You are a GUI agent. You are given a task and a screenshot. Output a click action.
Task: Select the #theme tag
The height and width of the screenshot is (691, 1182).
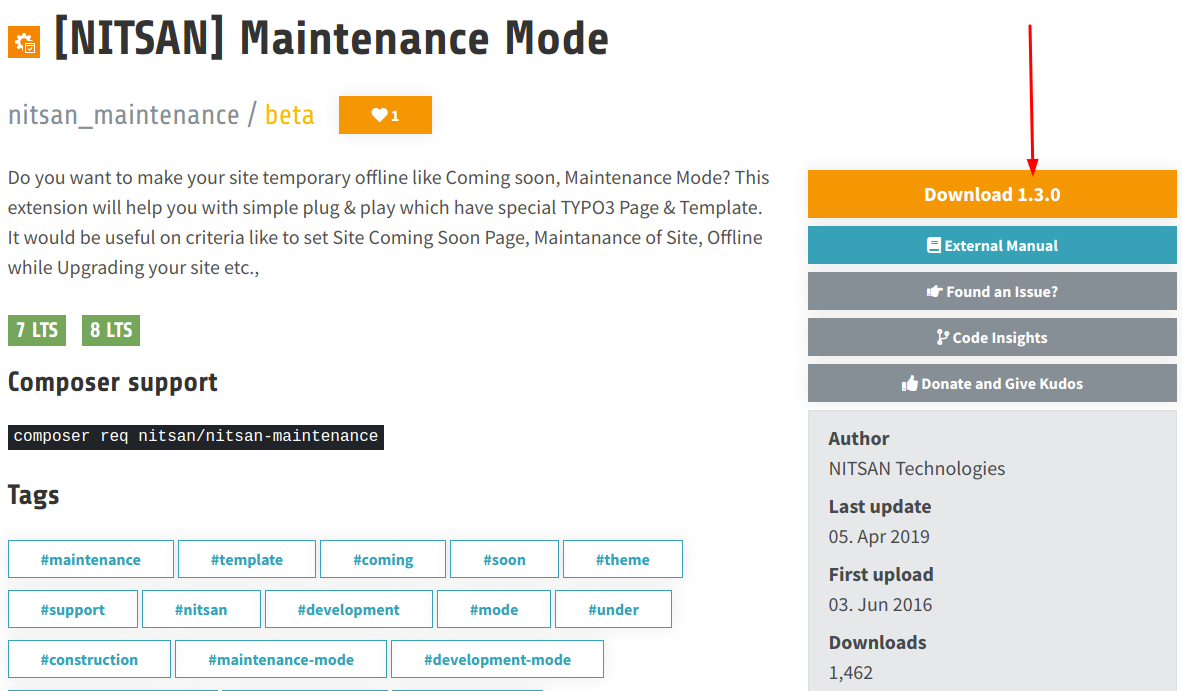click(622, 559)
